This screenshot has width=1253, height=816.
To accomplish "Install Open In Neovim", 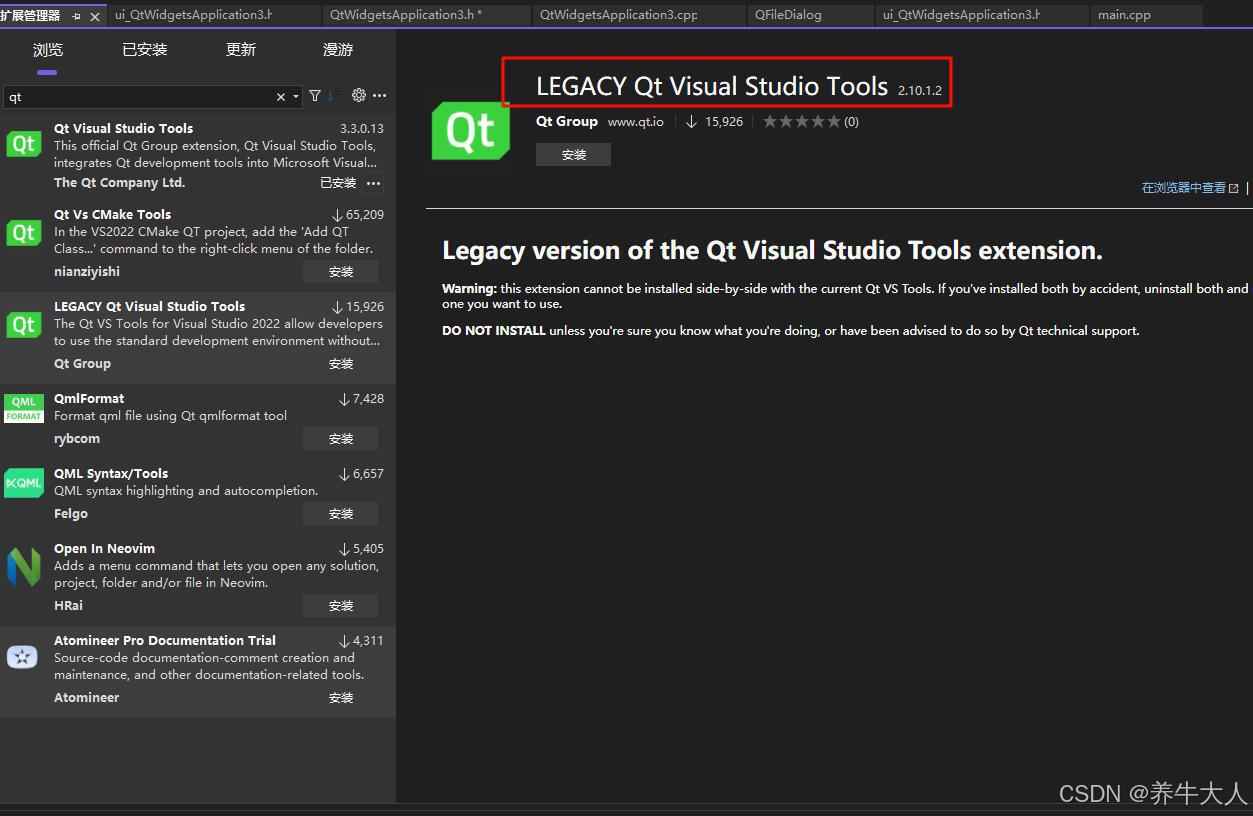I will (341, 606).
